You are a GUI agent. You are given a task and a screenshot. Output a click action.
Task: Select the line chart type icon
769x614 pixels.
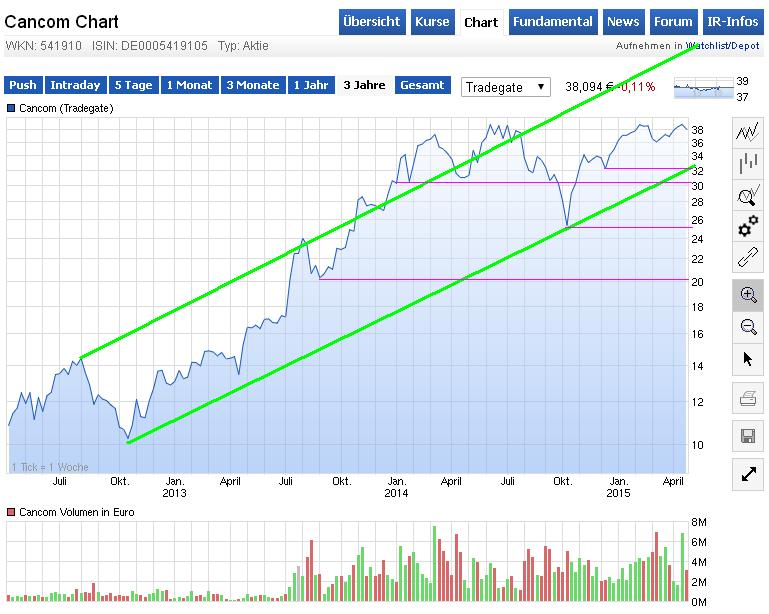[747, 132]
